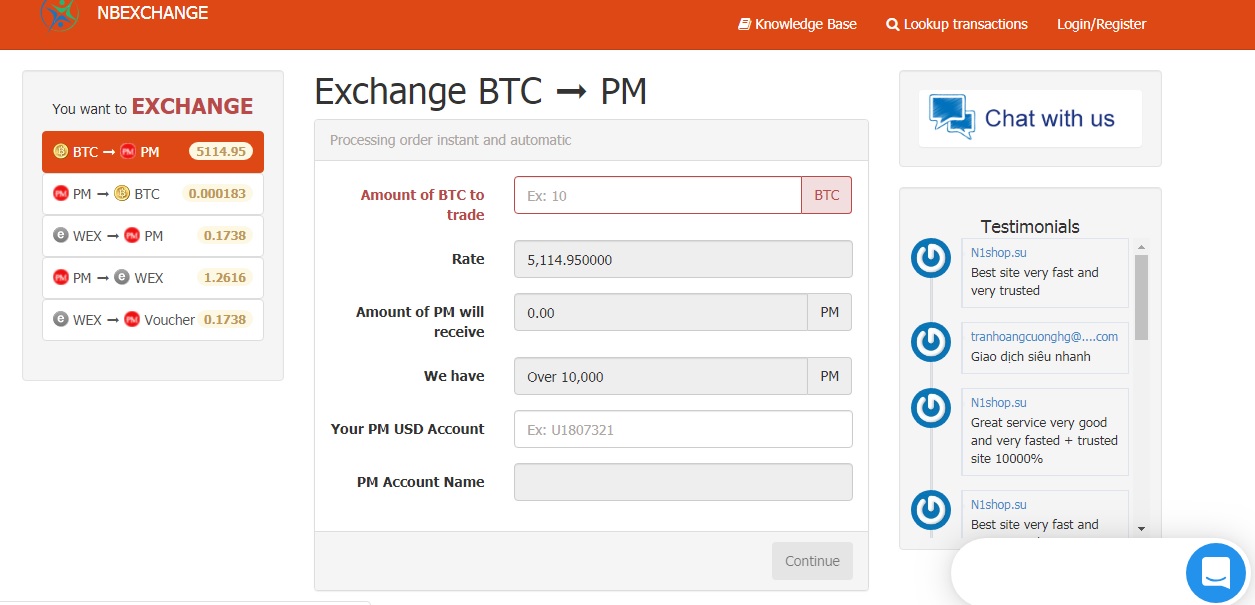Click the first testimonial avatar icon

tap(931, 259)
